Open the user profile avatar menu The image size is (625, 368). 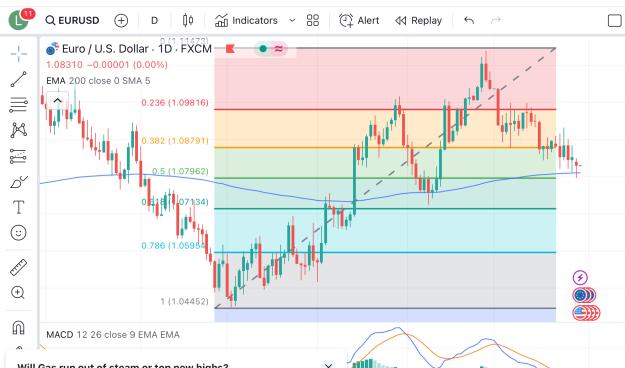[x=18, y=20]
